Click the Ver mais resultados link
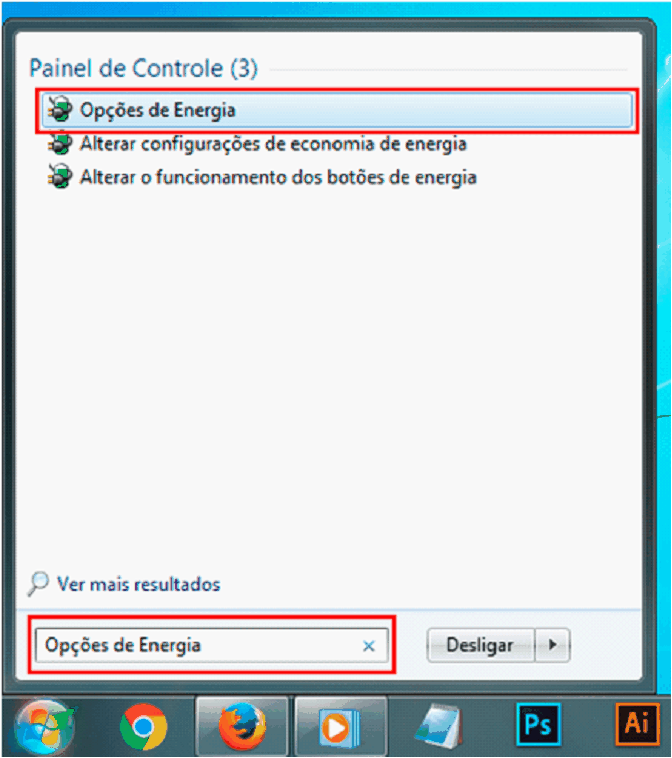Image resolution: width=672 pixels, height=758 pixels. 138,584
